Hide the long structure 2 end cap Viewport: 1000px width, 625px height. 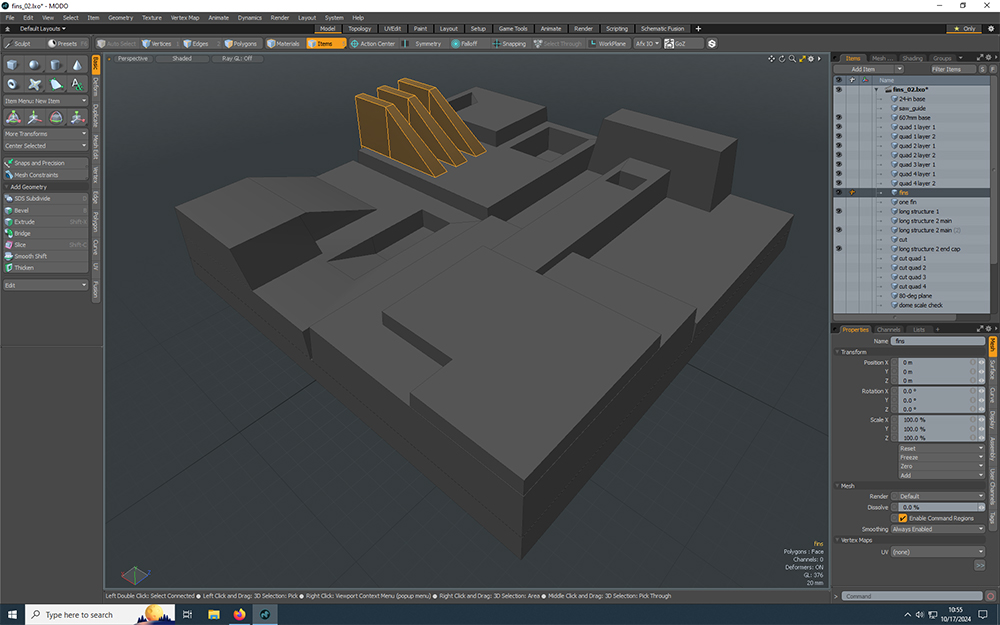pyautogui.click(x=839, y=249)
